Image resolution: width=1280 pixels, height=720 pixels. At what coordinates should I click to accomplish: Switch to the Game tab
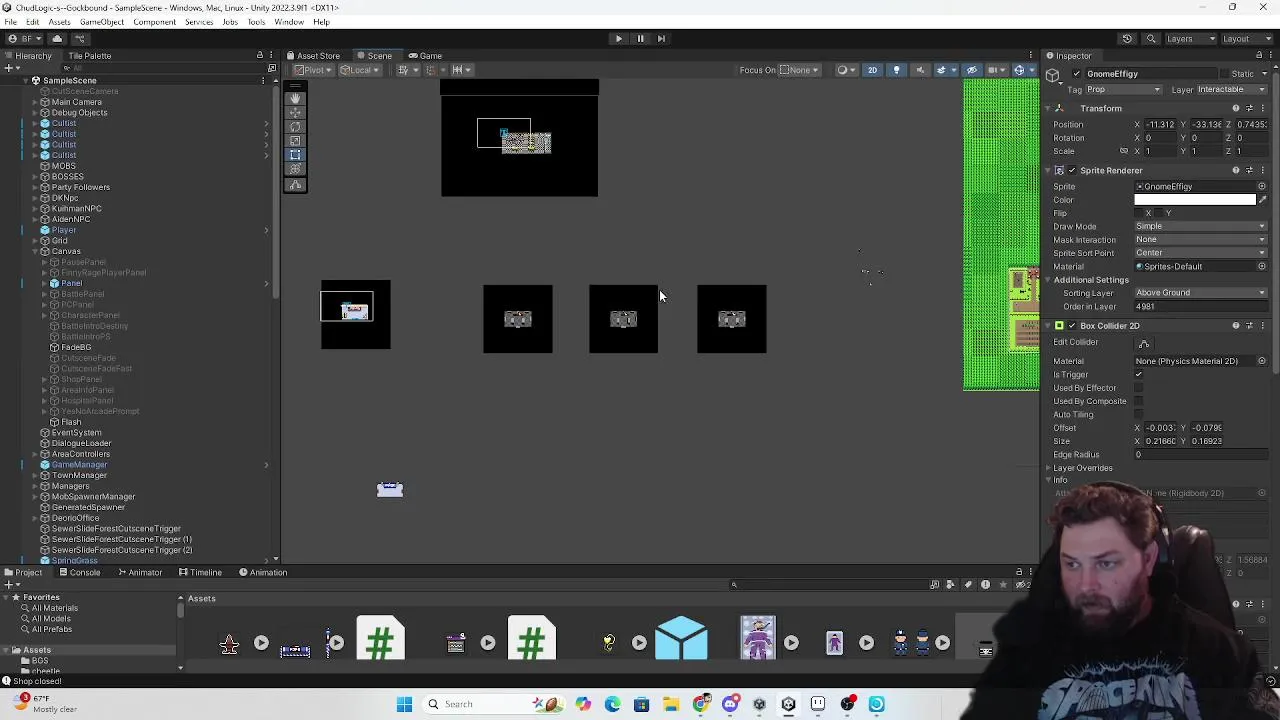[x=425, y=56]
